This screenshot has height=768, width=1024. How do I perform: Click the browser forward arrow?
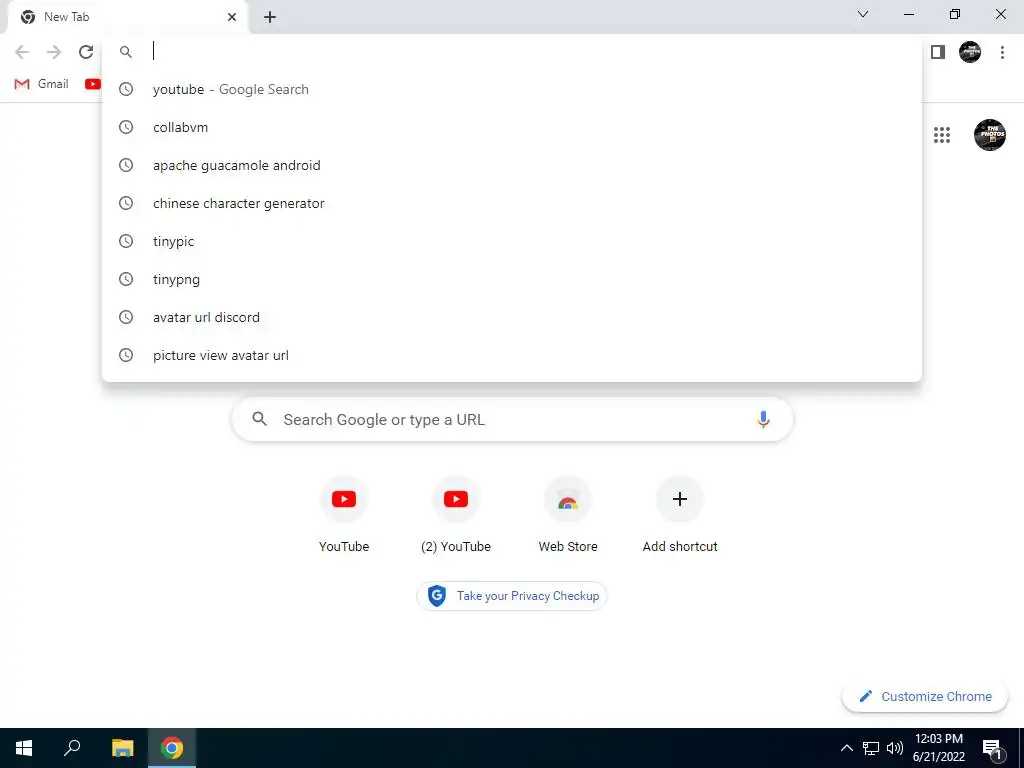coord(54,52)
